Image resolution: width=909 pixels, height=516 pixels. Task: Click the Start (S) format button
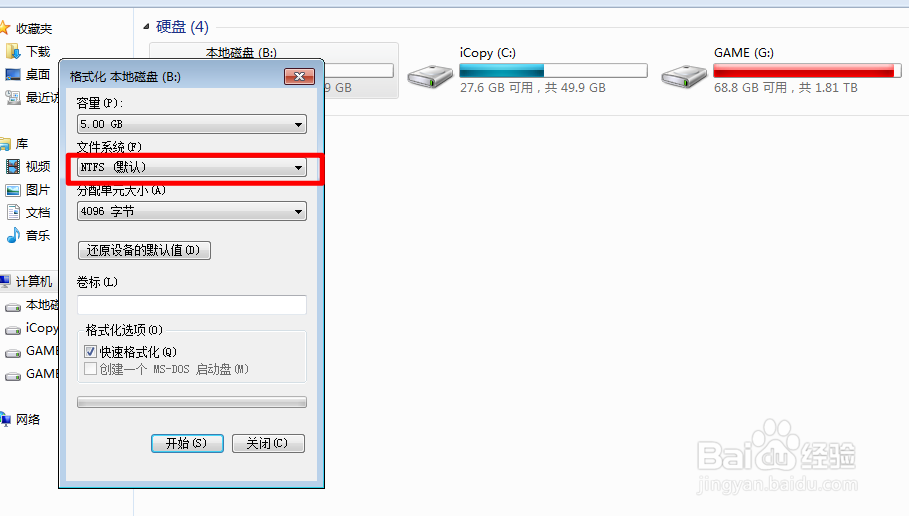pyautogui.click(x=187, y=444)
